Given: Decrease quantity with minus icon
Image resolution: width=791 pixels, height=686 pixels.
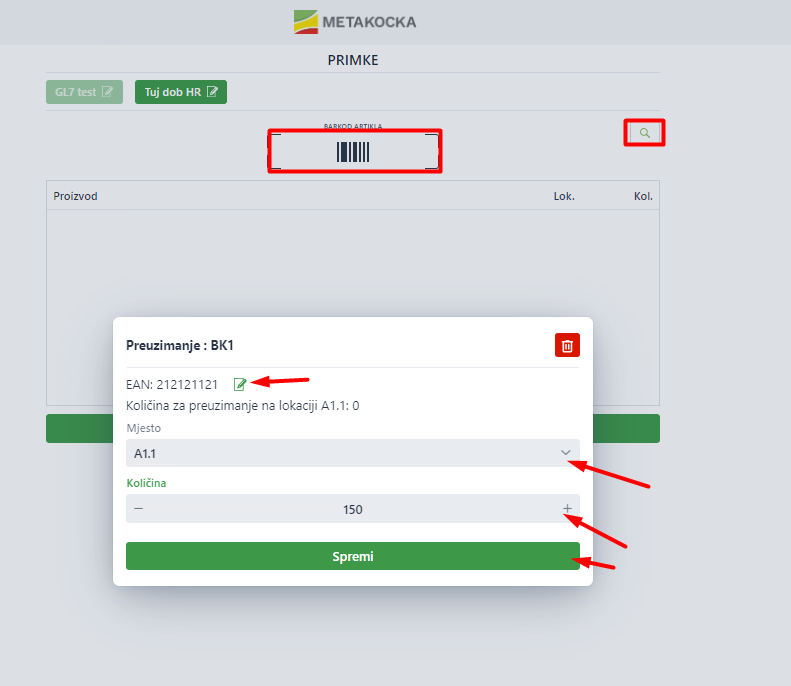Looking at the screenshot, I should (x=138, y=508).
